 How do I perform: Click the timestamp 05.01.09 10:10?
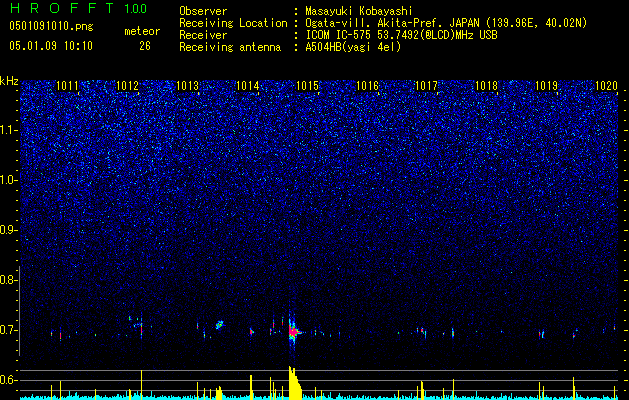(x=51, y=46)
